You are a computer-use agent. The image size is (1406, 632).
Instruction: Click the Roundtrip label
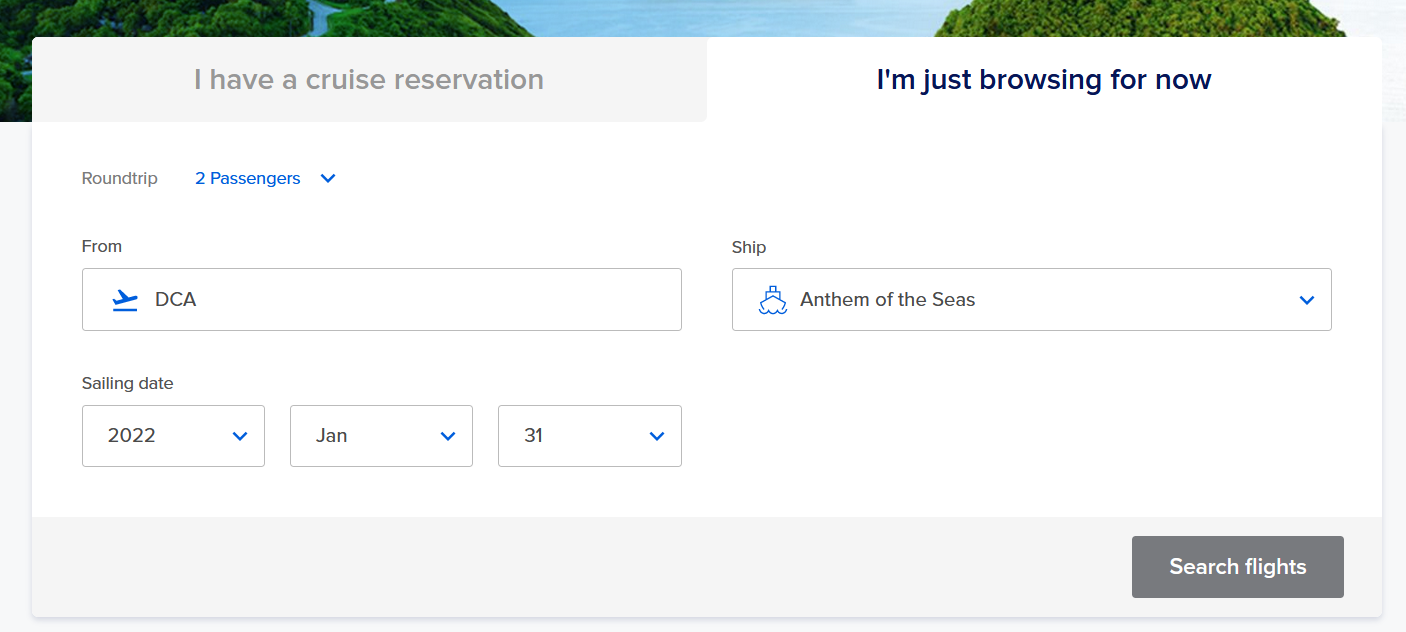pos(120,179)
